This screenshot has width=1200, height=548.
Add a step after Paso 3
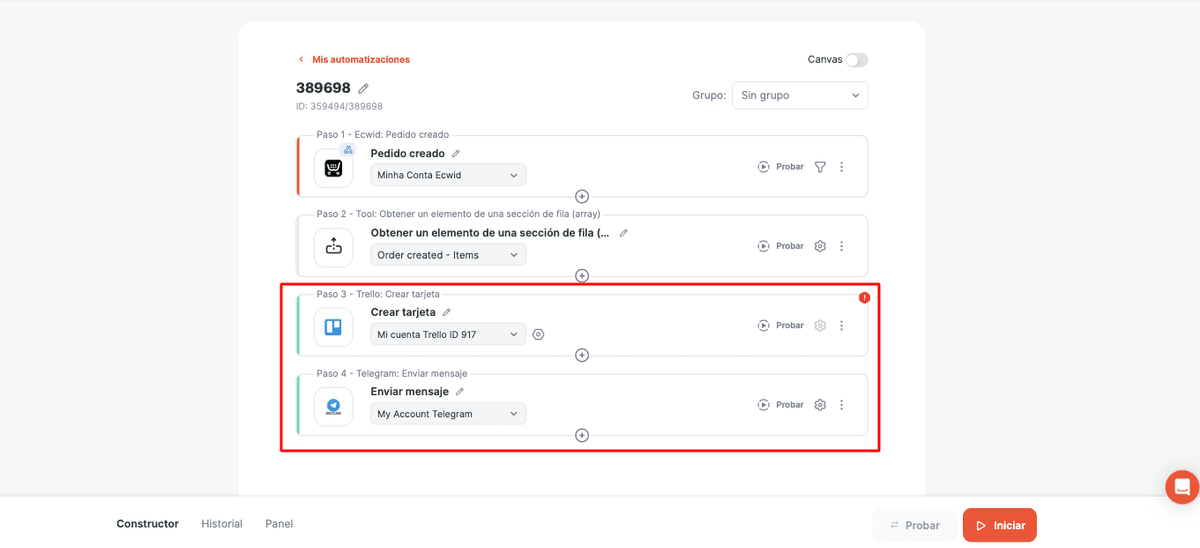tap(582, 355)
